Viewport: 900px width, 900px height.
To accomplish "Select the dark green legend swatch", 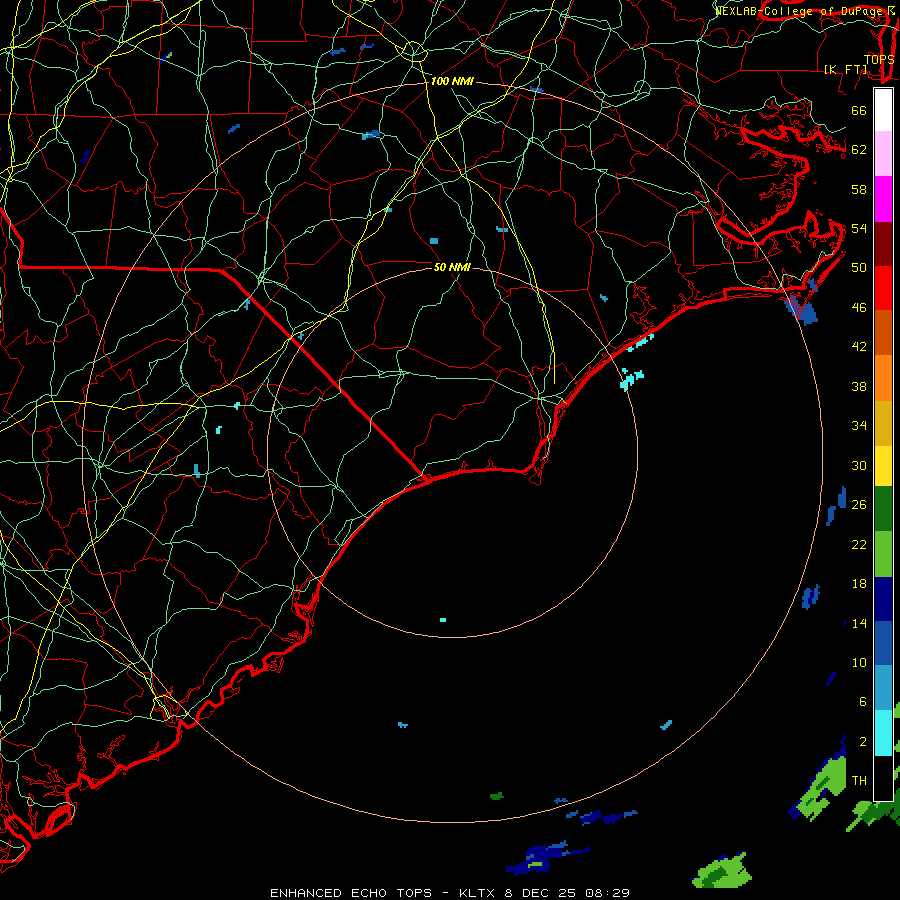I will [x=883, y=508].
